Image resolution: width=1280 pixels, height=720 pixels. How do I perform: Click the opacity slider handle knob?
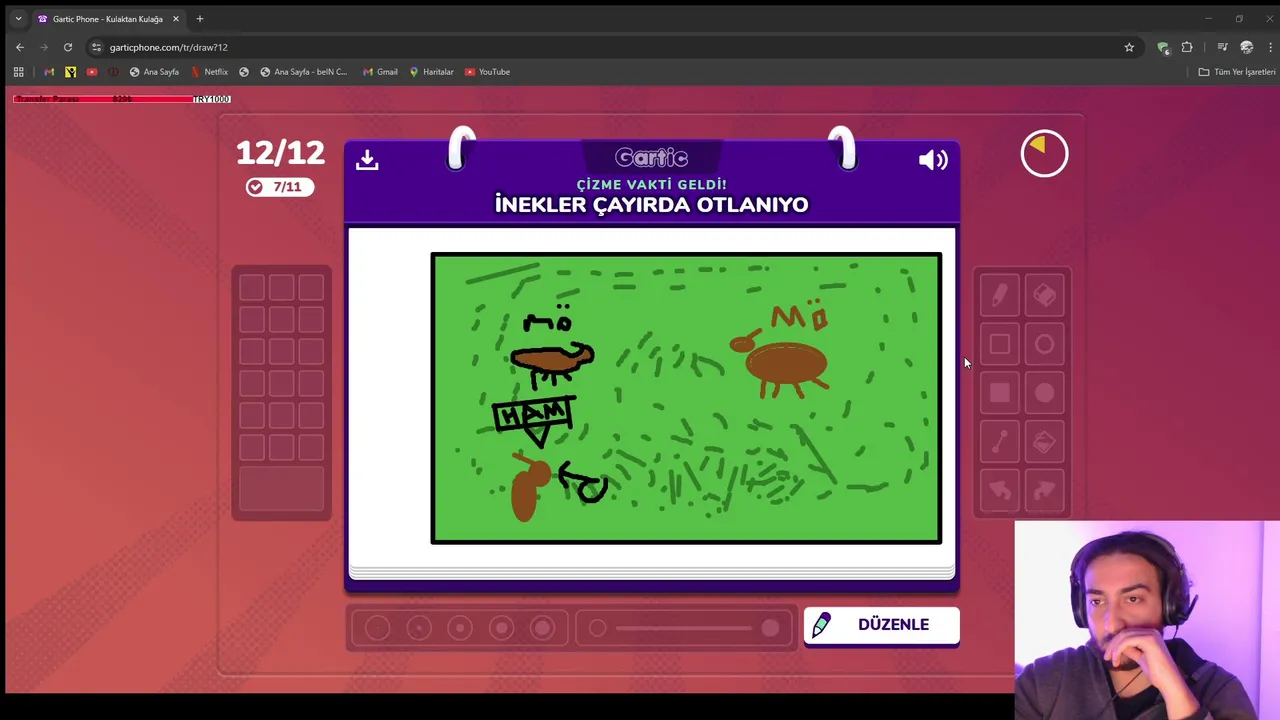pyautogui.click(x=770, y=628)
